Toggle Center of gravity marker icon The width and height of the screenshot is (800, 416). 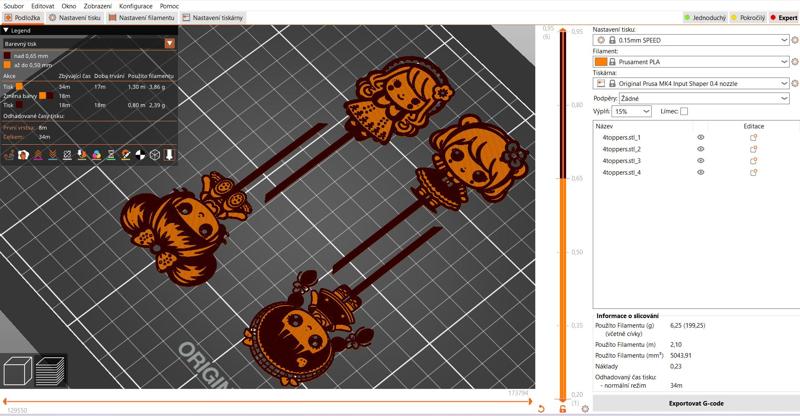(x=140, y=155)
